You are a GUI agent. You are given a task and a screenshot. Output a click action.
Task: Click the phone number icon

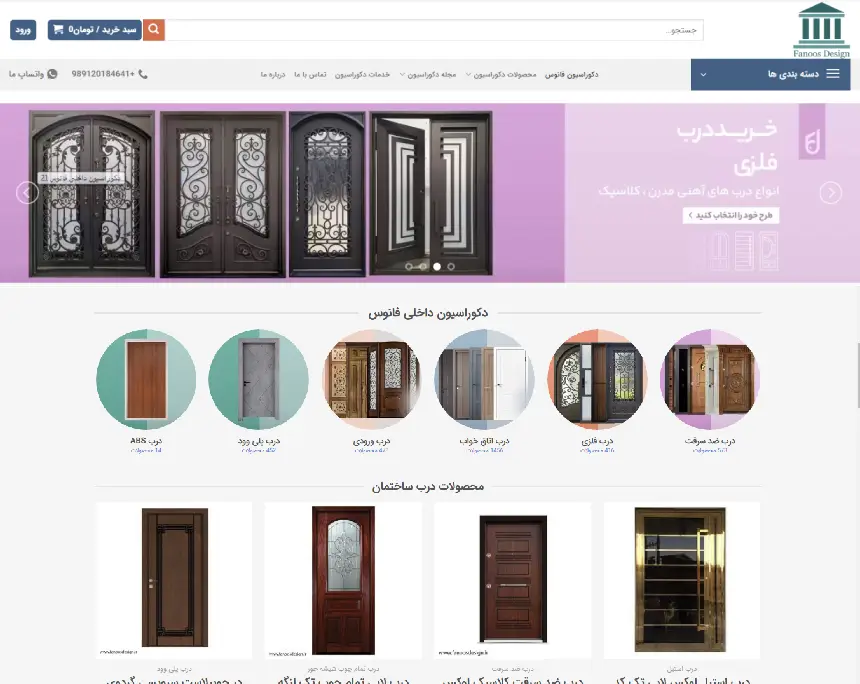(143, 74)
